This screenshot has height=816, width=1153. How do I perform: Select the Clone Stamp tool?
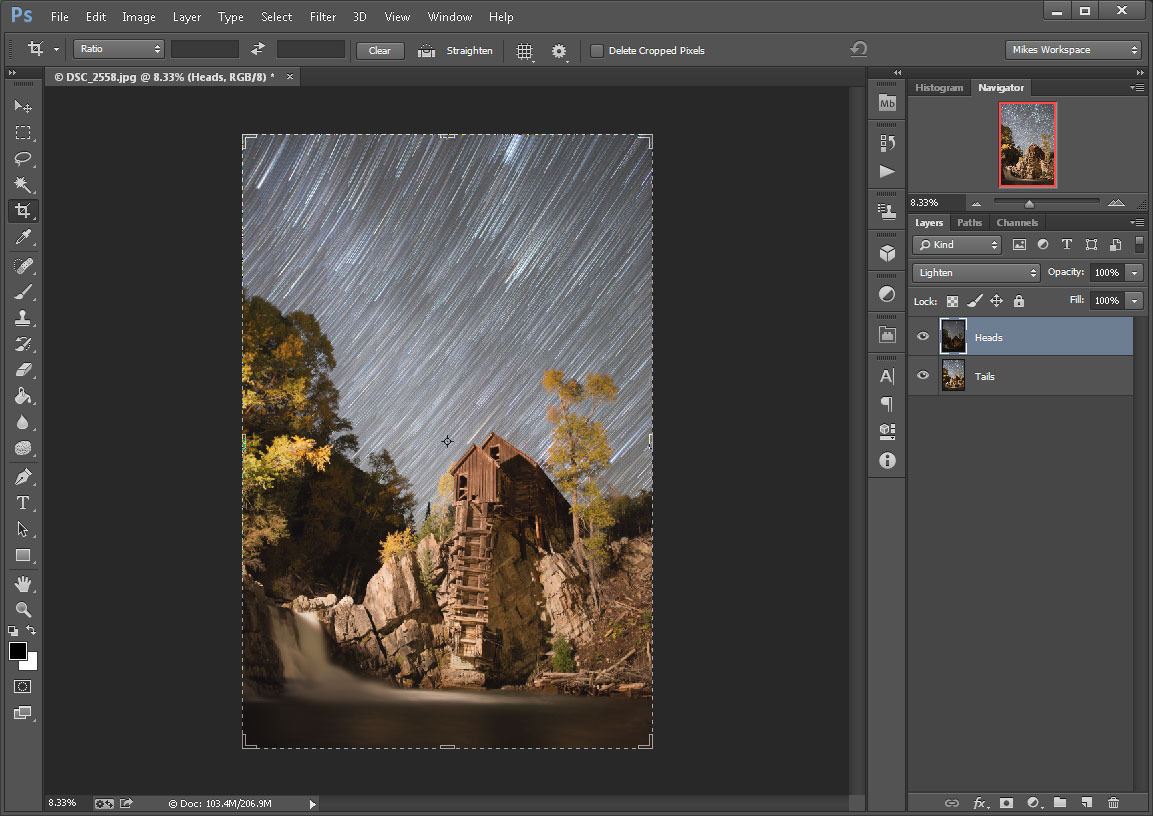[x=23, y=318]
